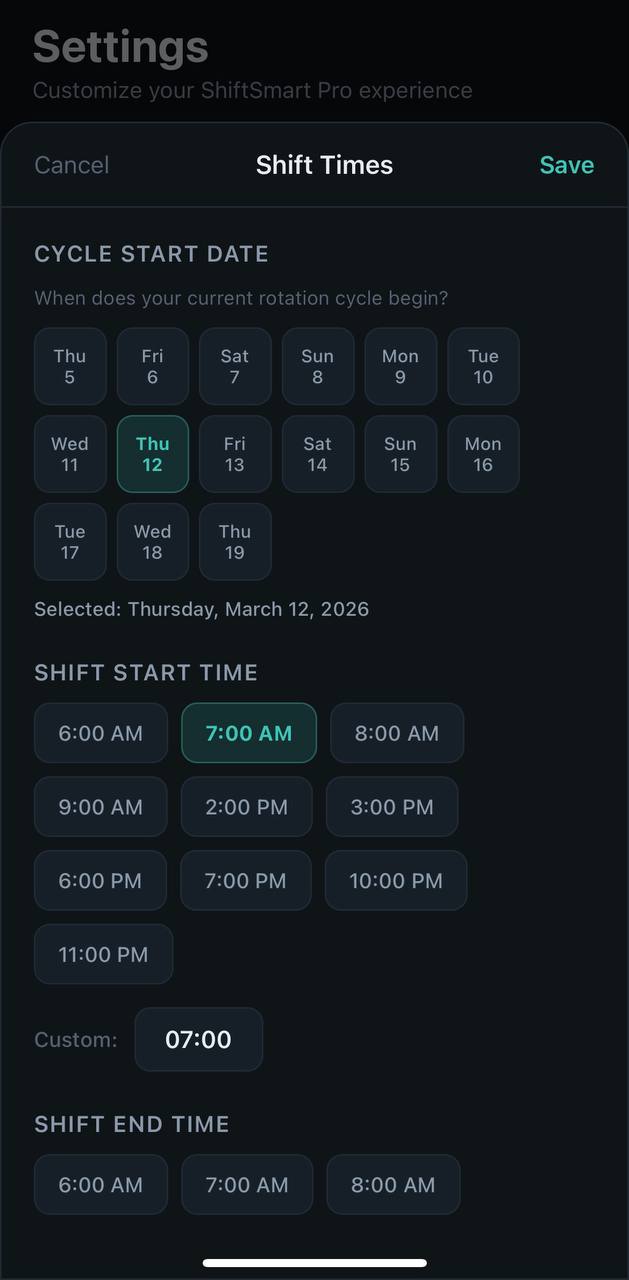The image size is (629, 1280).
Task: Choose Sun 15 as start date
Action: pos(400,454)
